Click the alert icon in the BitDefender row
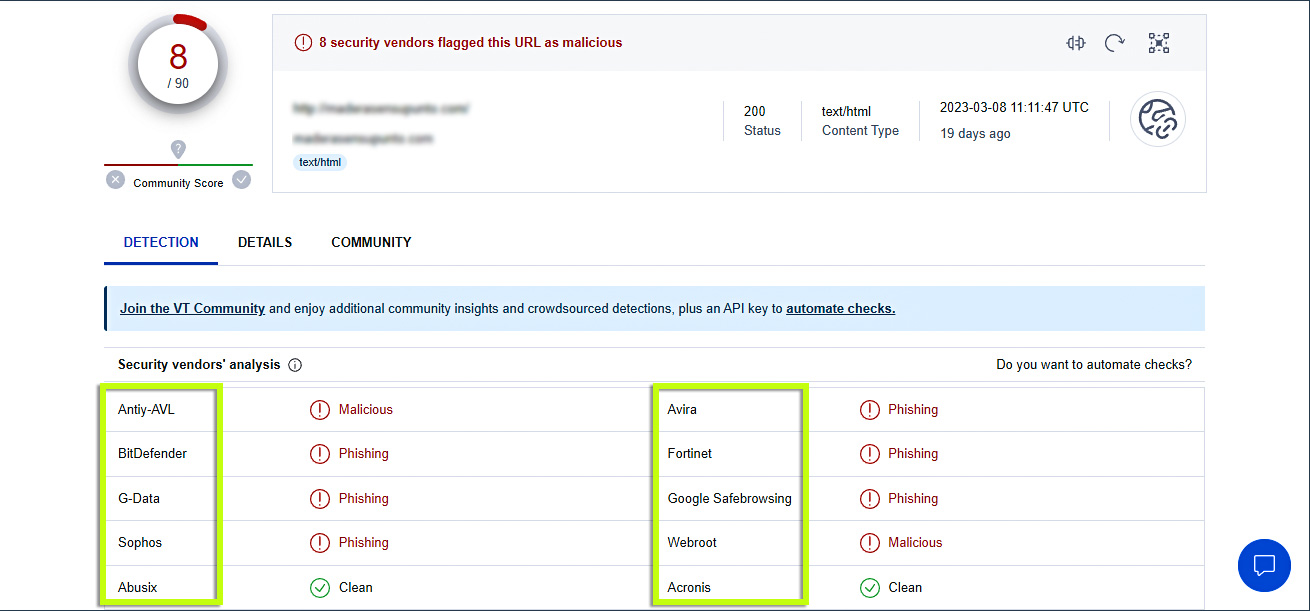The height and width of the screenshot is (611, 1310). tap(320, 453)
